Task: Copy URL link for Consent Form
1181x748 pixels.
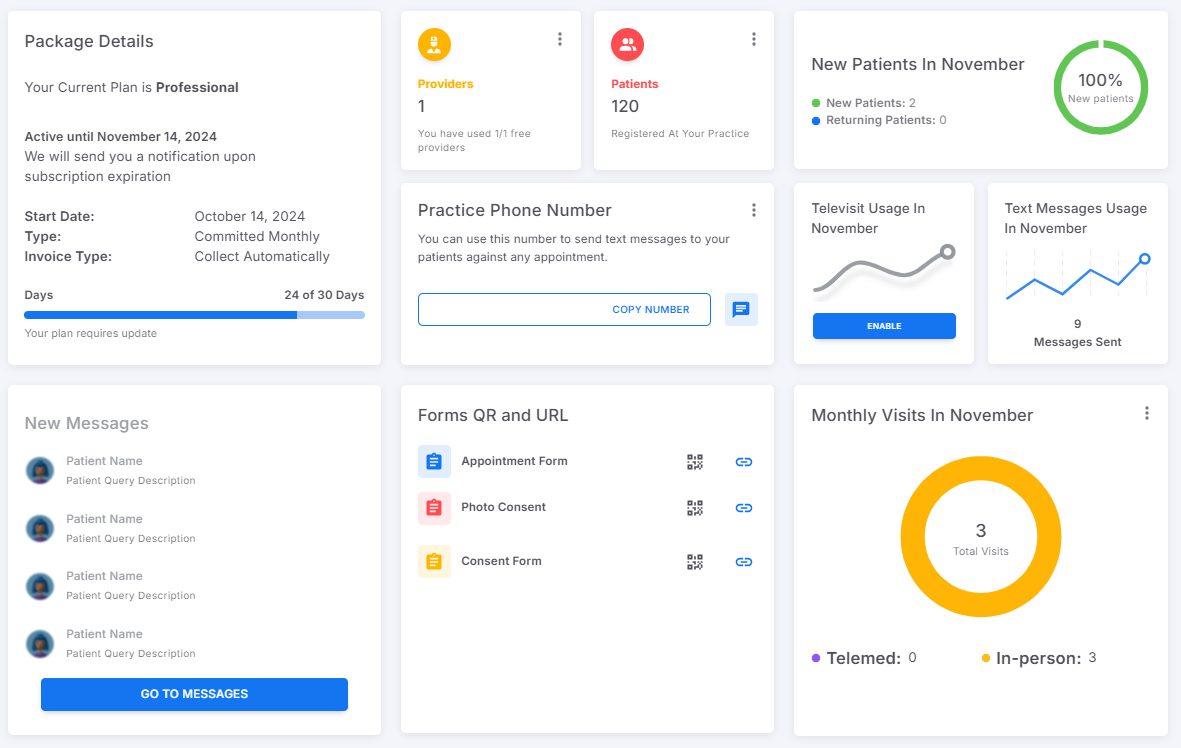Action: (x=743, y=561)
